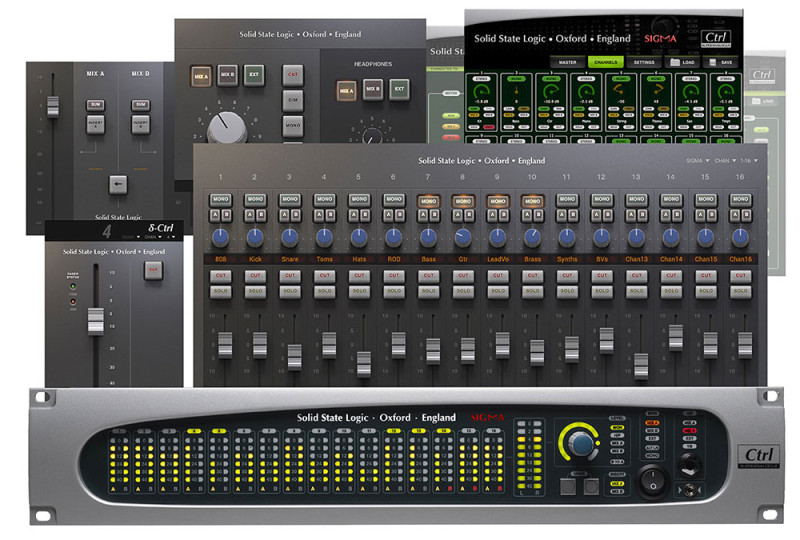Image resolution: width=800 pixels, height=540 pixels.
Task: Click the δ-Ctrl plugin fader cap
Action: click(95, 321)
